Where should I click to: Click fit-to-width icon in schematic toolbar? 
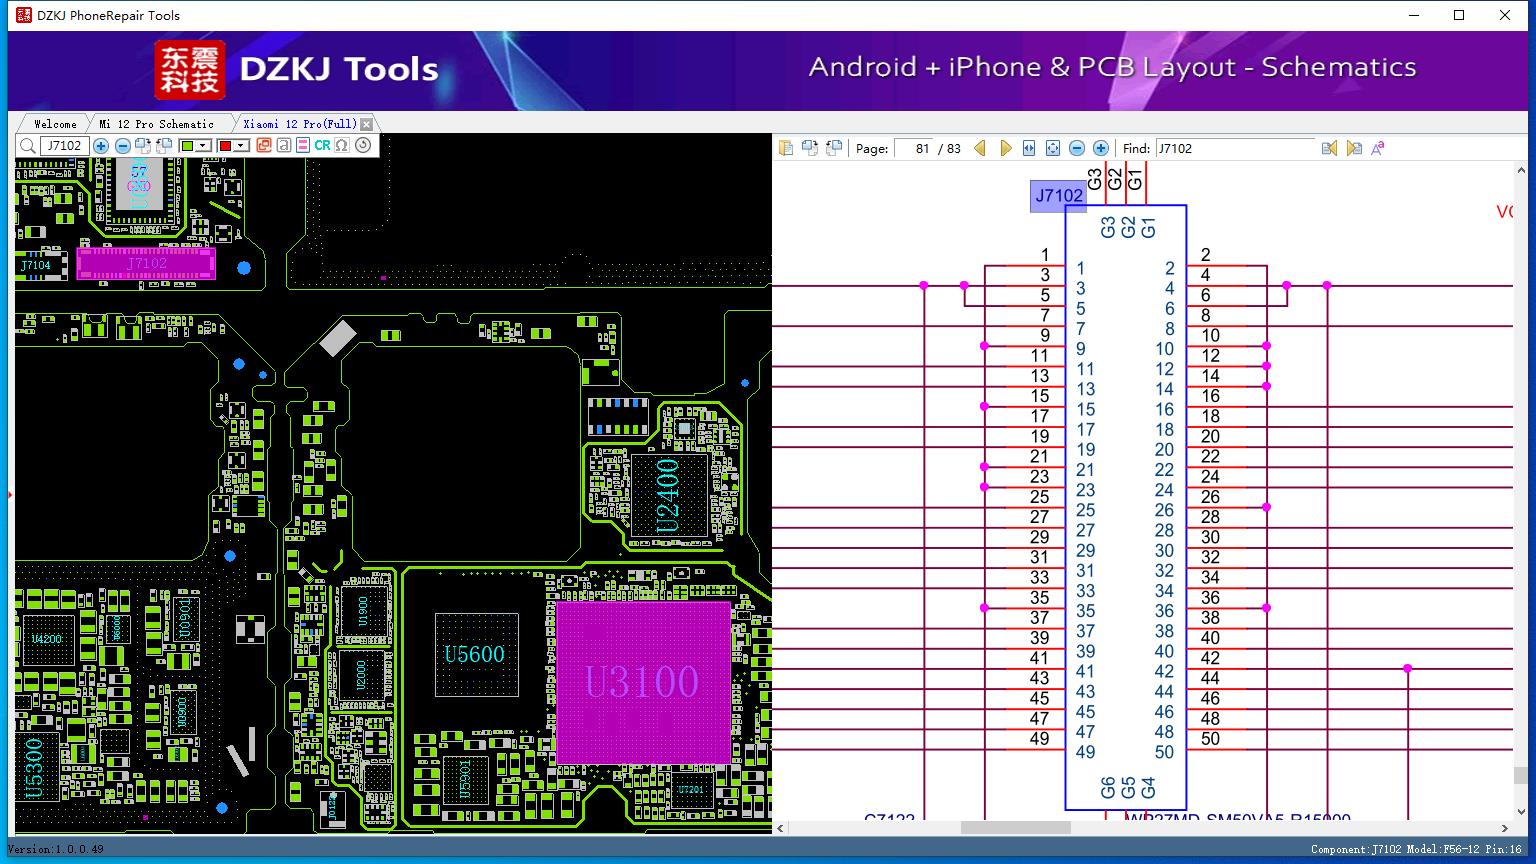[1029, 148]
